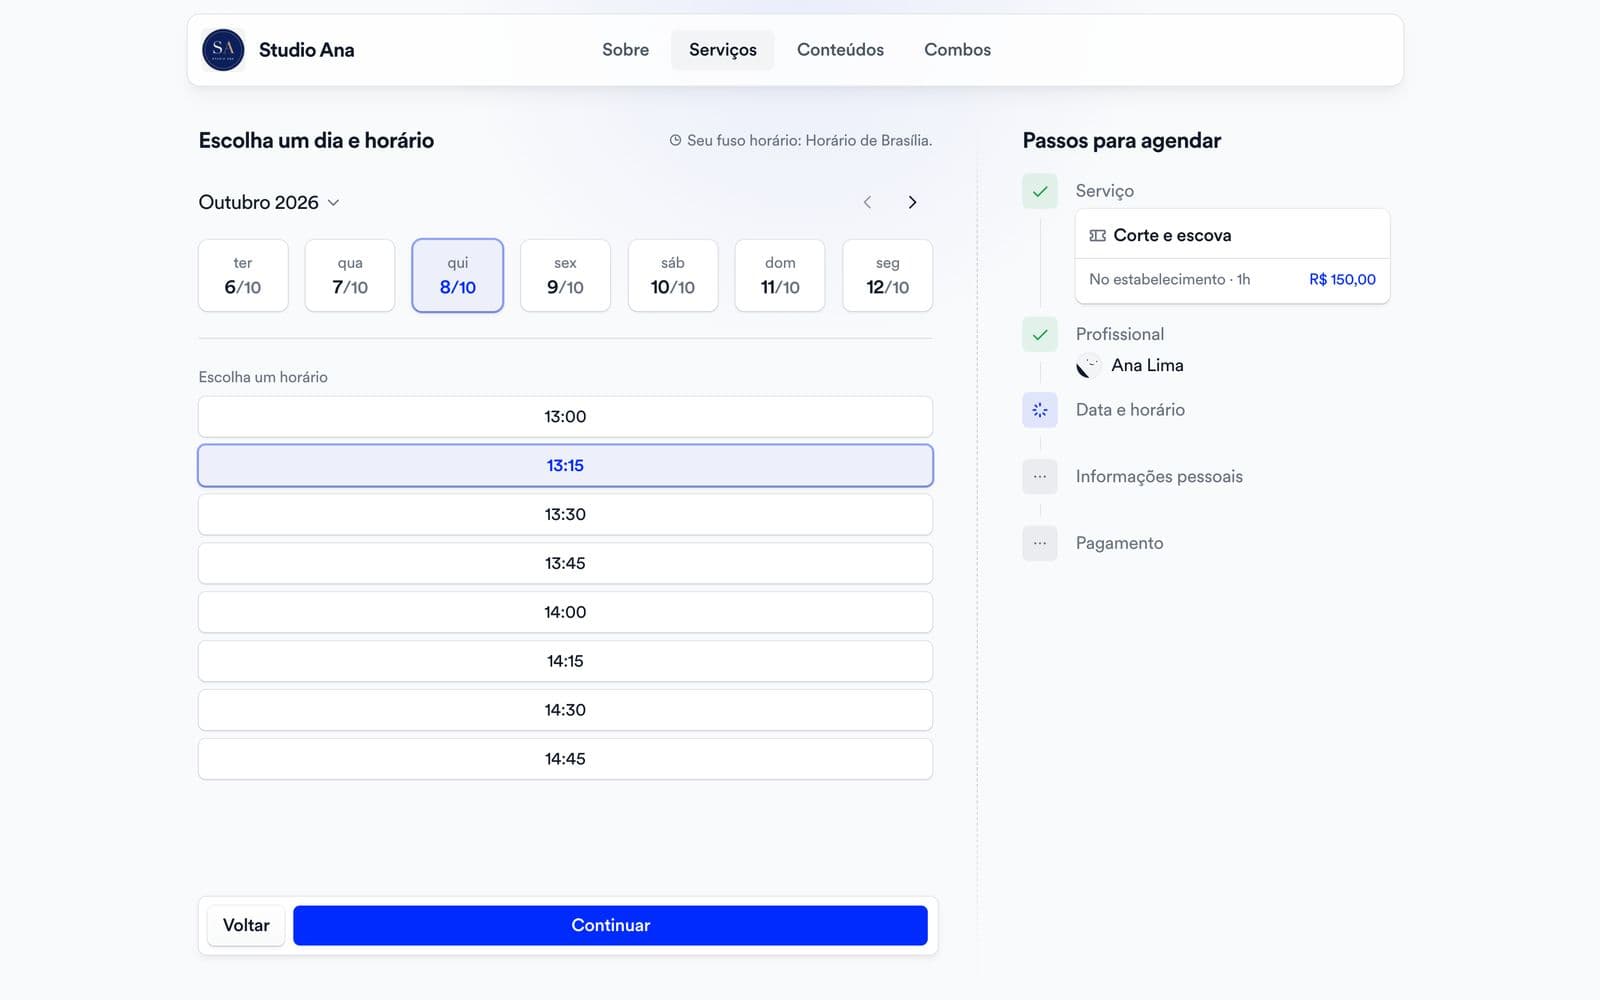Screen dimensions: 1600x1000
Task: Click the Studio Ana brand name
Action: tap(306, 50)
